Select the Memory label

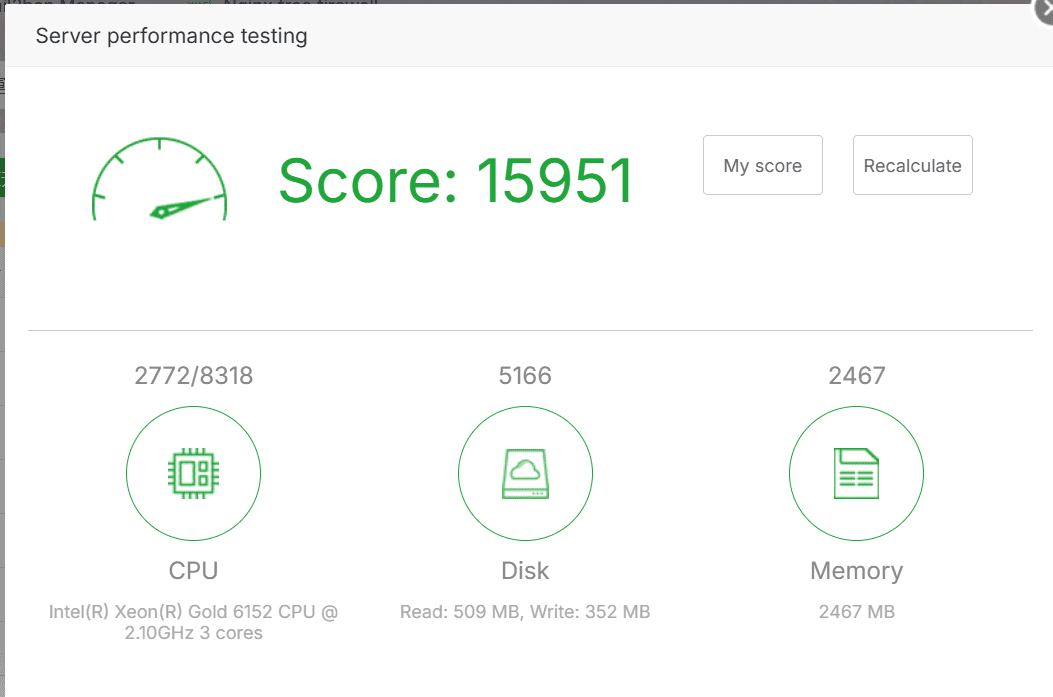click(856, 571)
